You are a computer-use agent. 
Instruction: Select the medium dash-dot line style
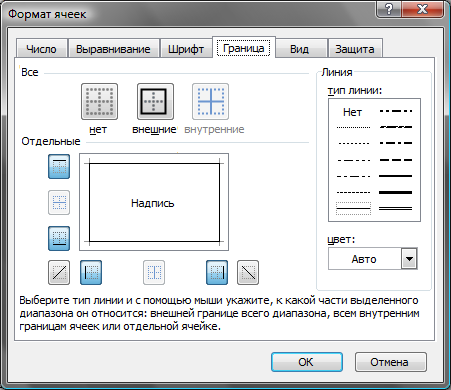point(396,143)
